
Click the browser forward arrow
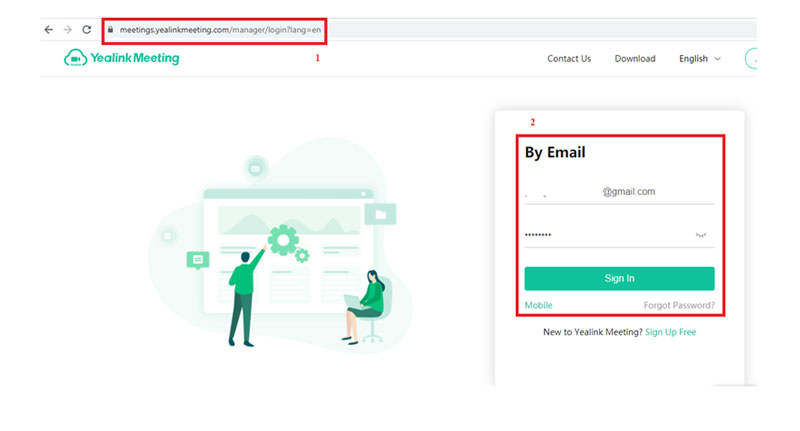(x=67, y=30)
